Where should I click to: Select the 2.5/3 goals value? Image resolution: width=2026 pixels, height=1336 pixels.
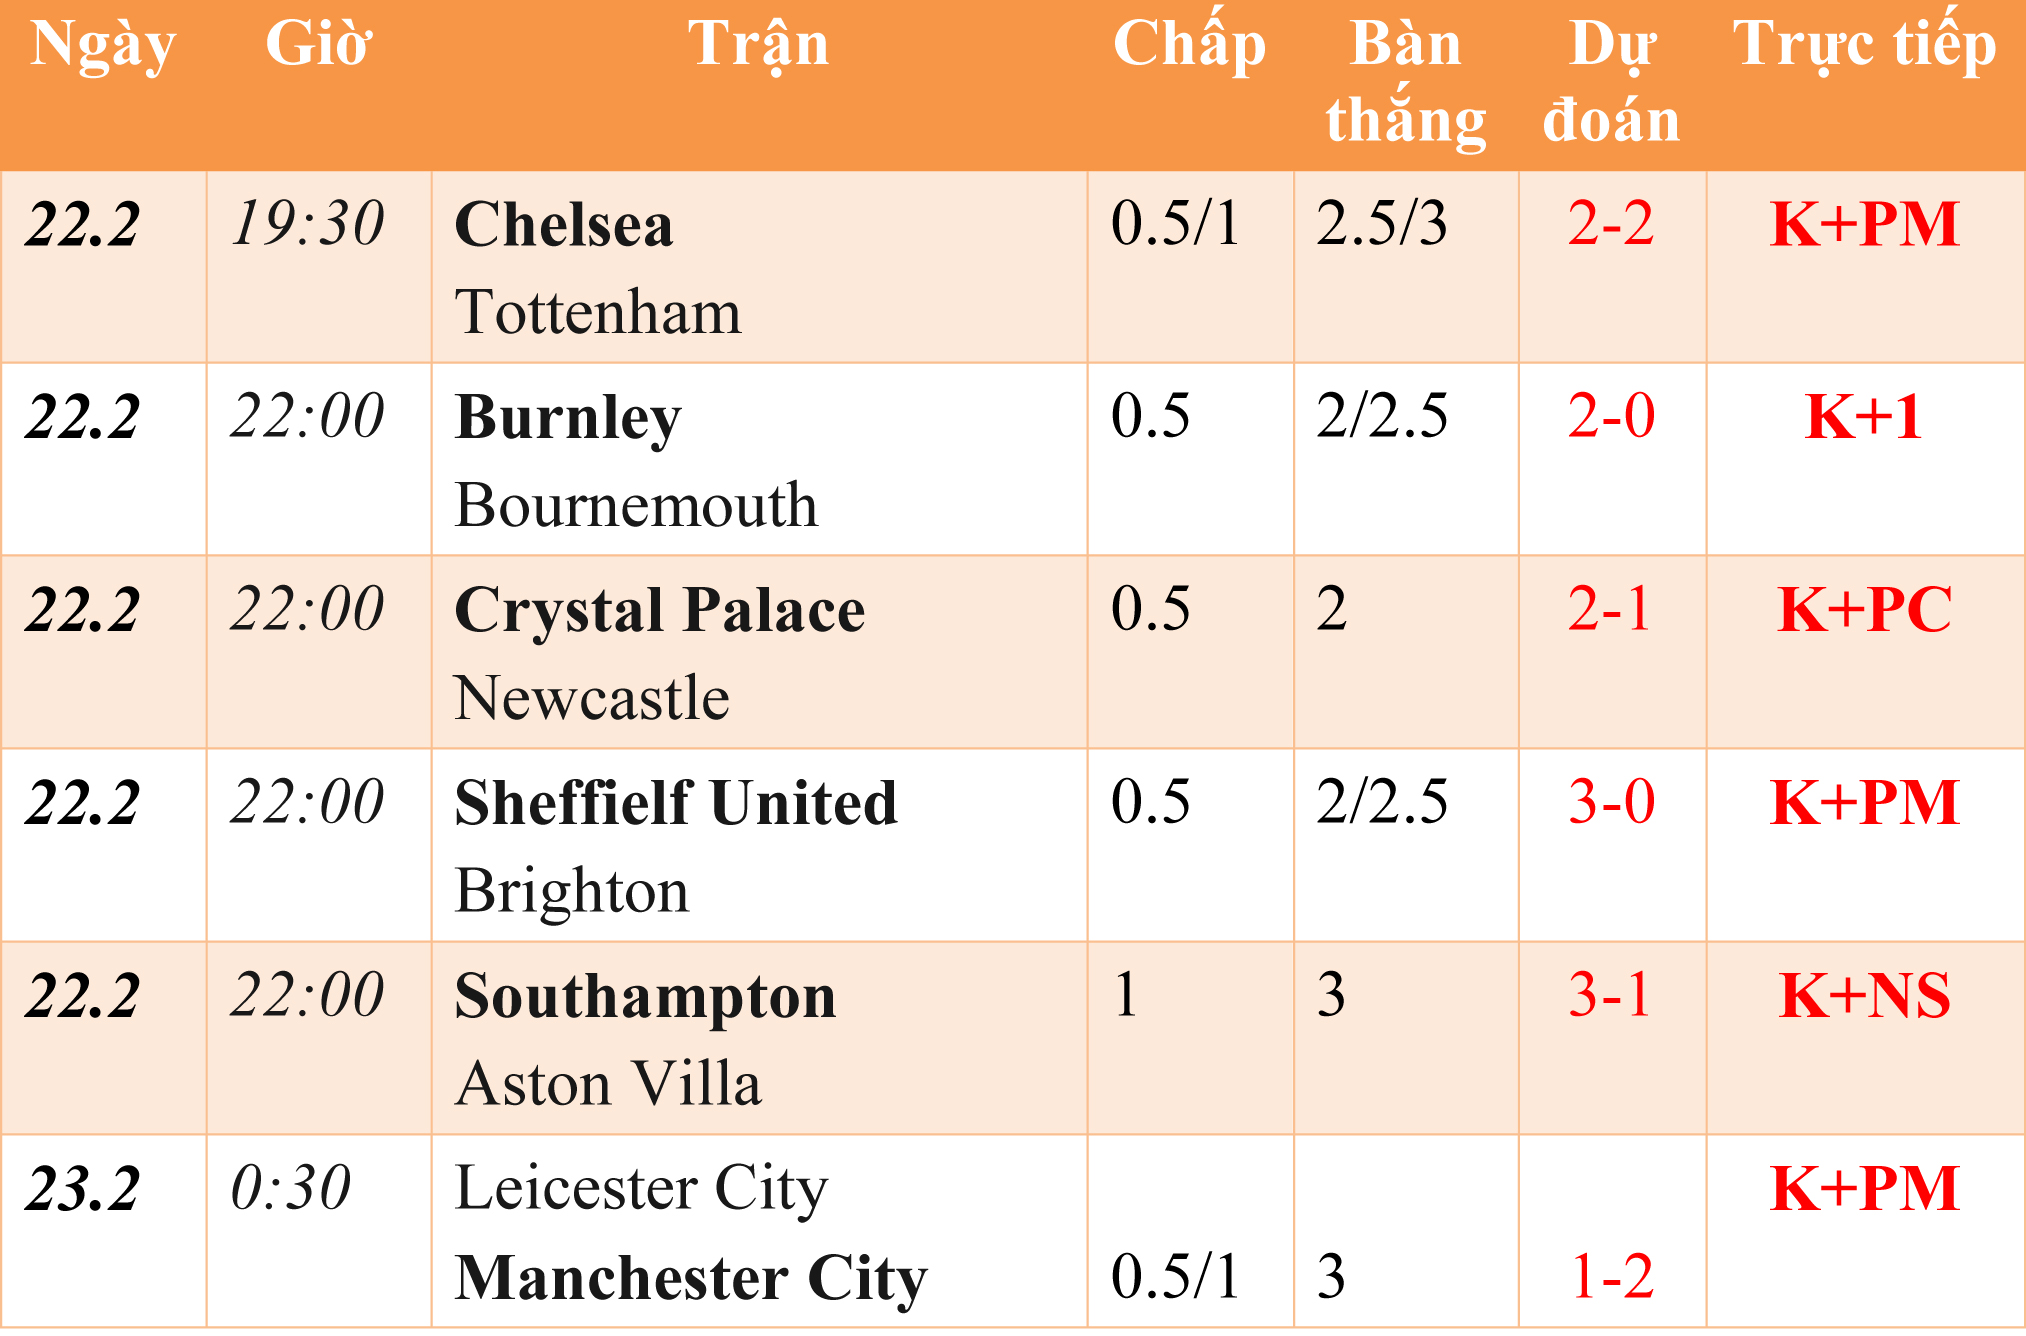[x=1382, y=224]
